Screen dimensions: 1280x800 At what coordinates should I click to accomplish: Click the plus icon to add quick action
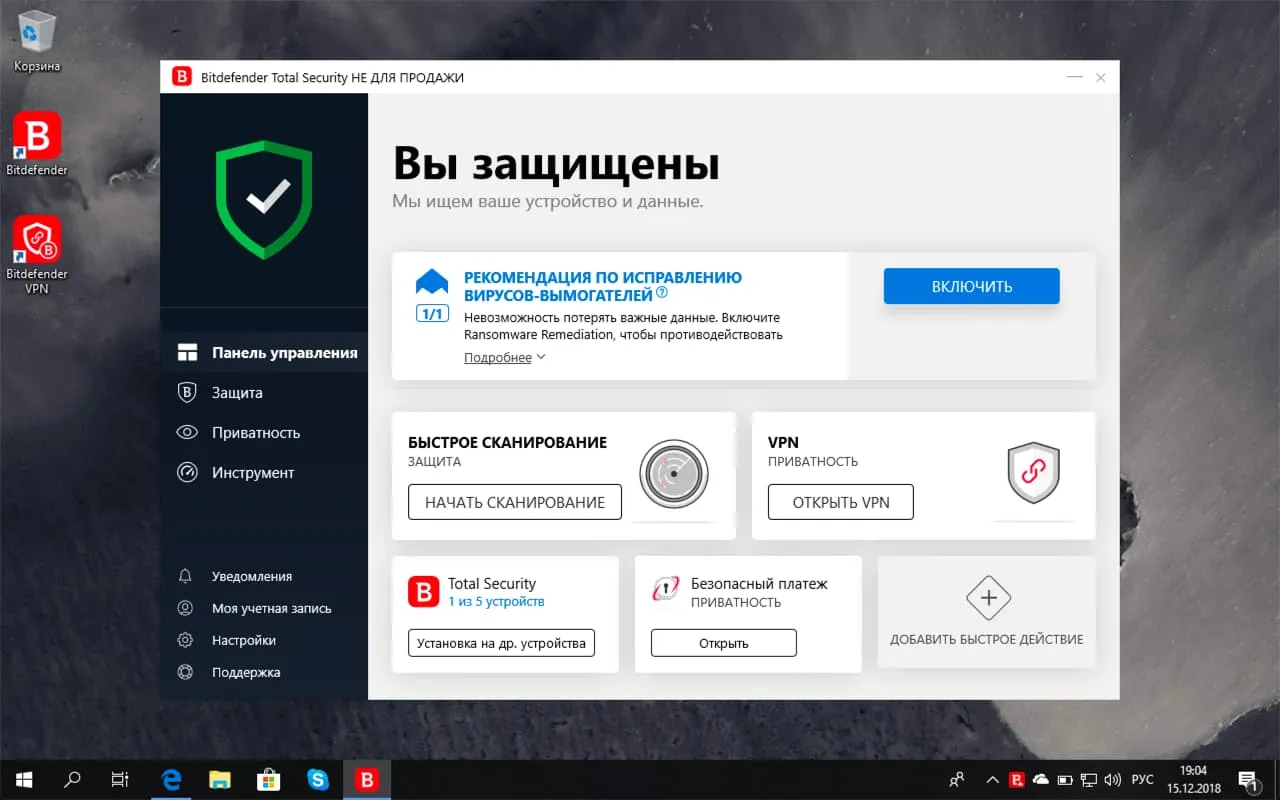click(988, 598)
